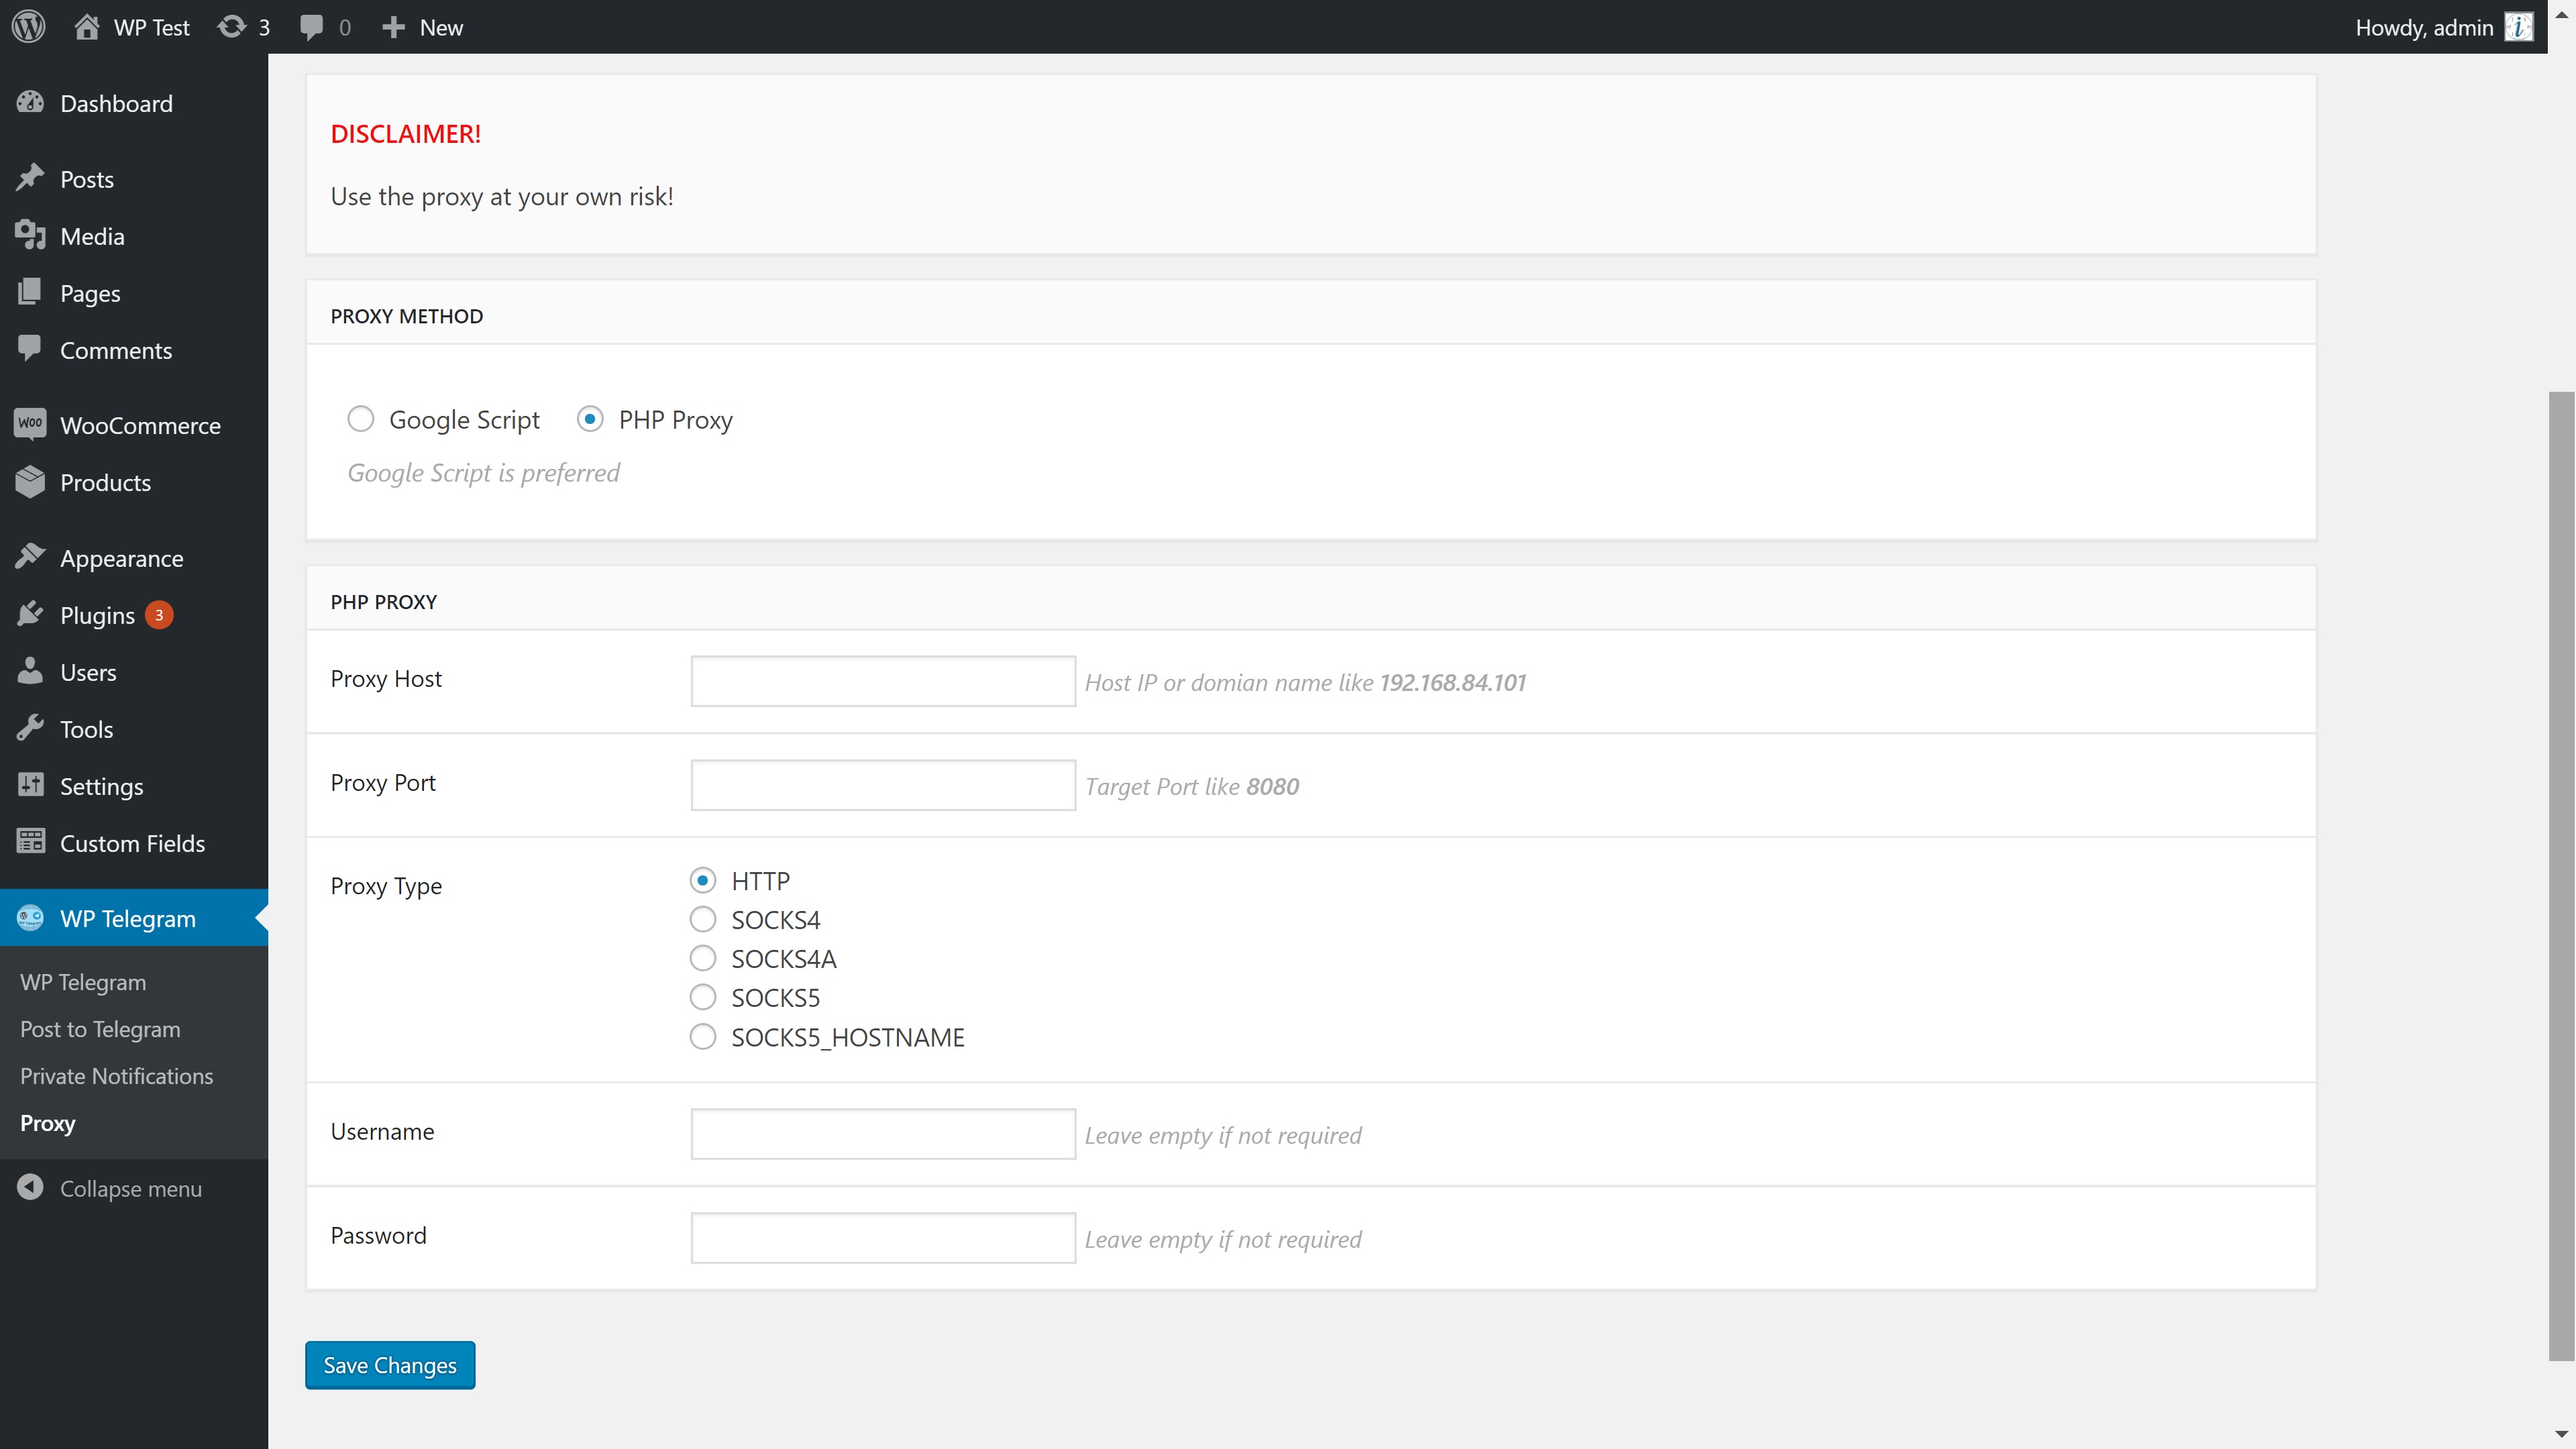Click the WooCommerce sidebar icon
This screenshot has height=1449, width=2576.
coord(30,424)
